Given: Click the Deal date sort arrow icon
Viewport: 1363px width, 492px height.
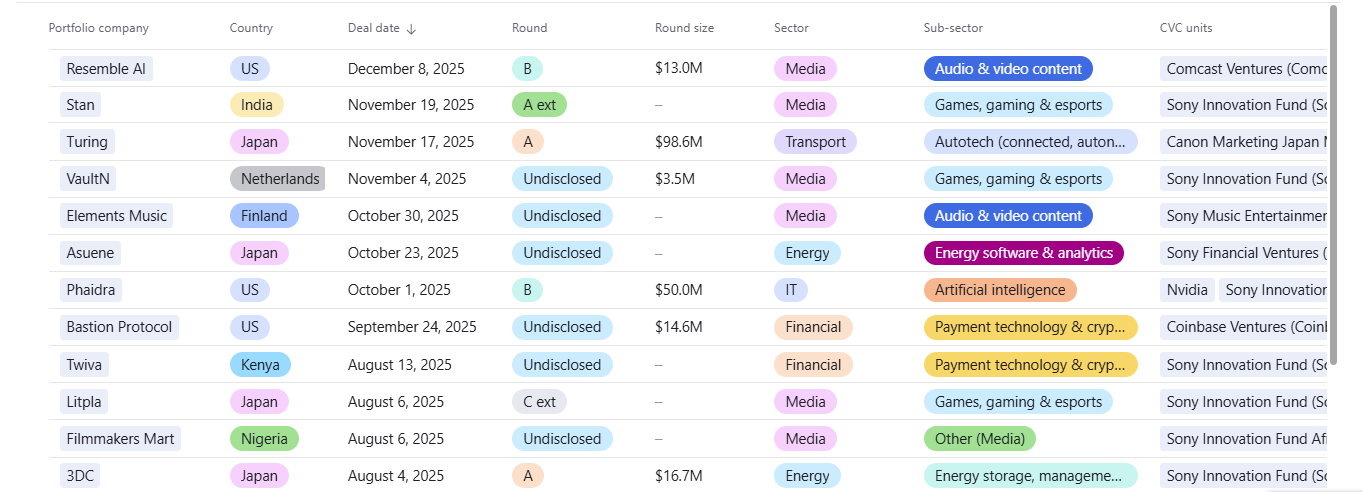Looking at the screenshot, I should (x=411, y=29).
